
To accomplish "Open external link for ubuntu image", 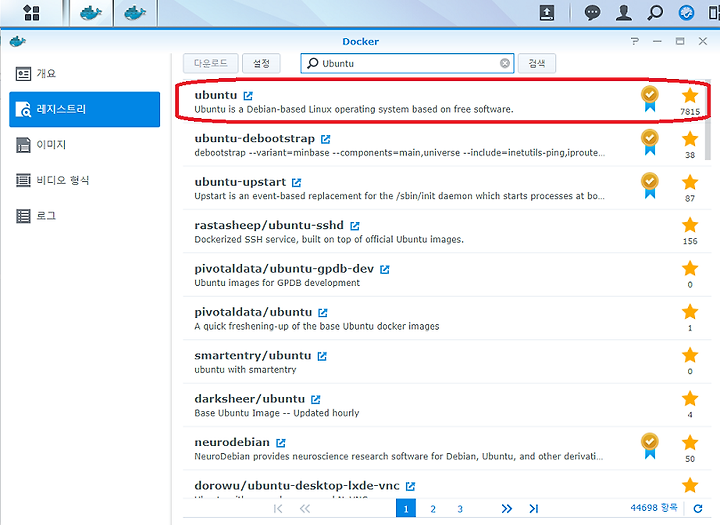I will point(248,96).
